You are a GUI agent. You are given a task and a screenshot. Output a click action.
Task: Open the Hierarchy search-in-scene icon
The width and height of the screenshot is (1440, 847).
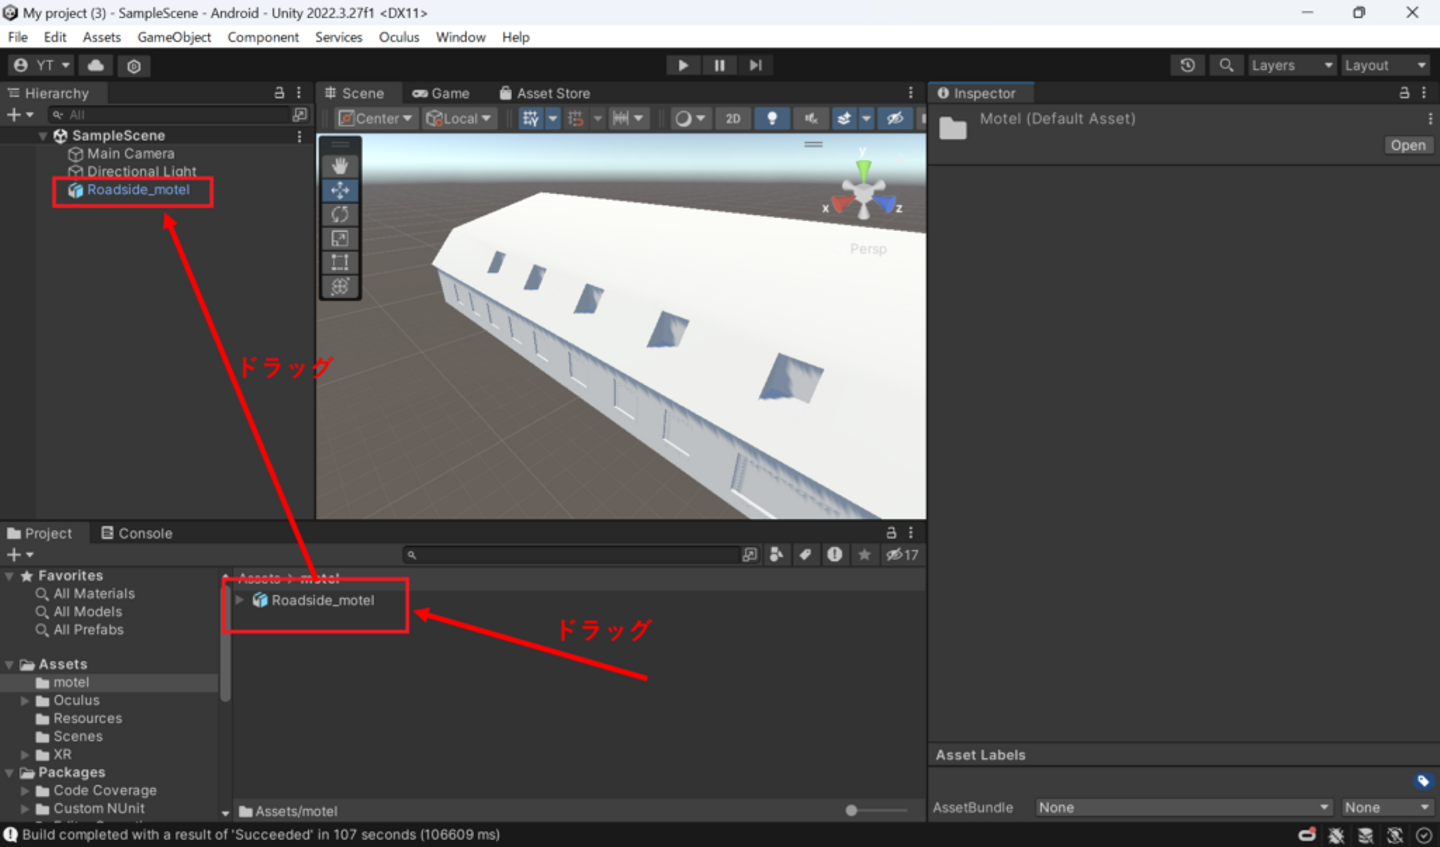(299, 115)
